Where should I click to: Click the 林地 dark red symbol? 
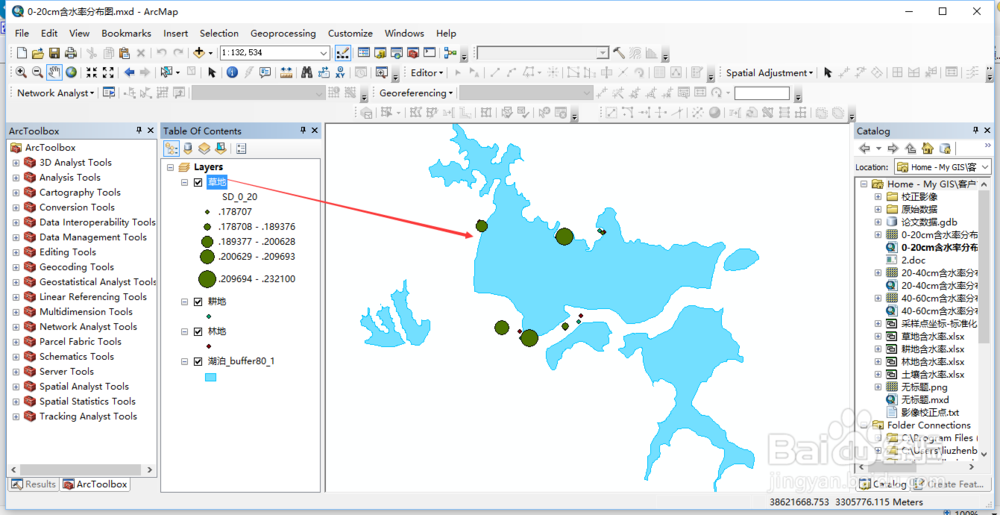point(209,346)
